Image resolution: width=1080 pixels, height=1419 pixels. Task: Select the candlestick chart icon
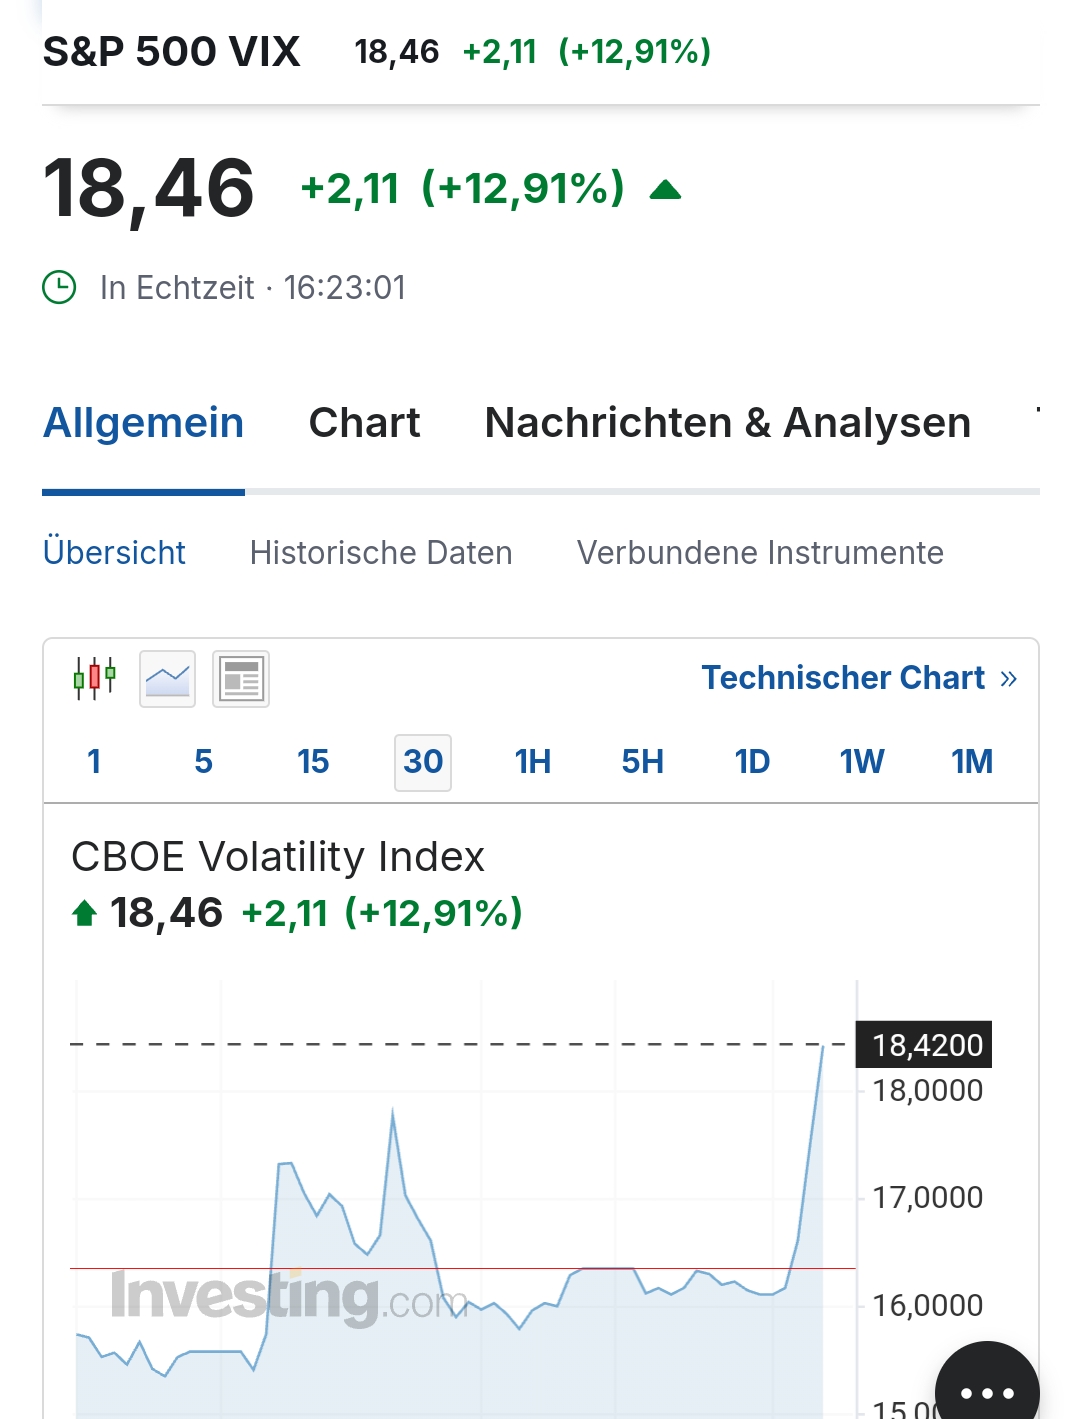click(x=95, y=679)
